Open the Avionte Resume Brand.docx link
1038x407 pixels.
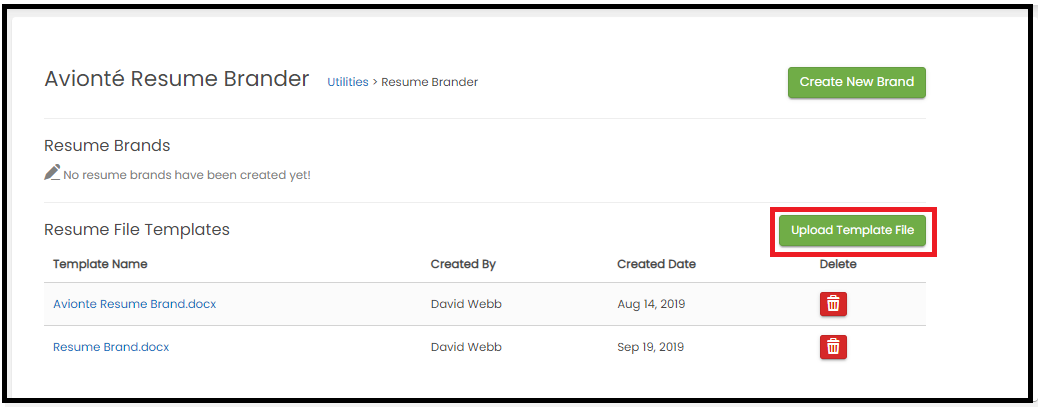[x=134, y=304]
